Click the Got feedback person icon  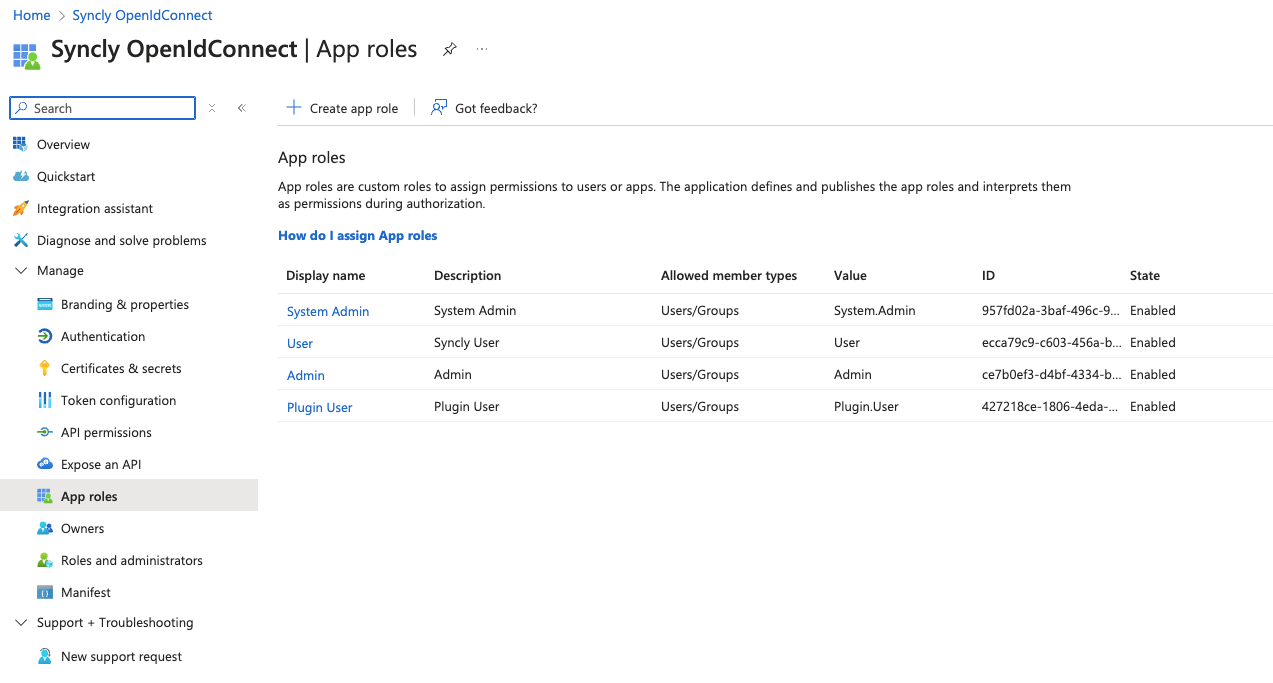(439, 107)
